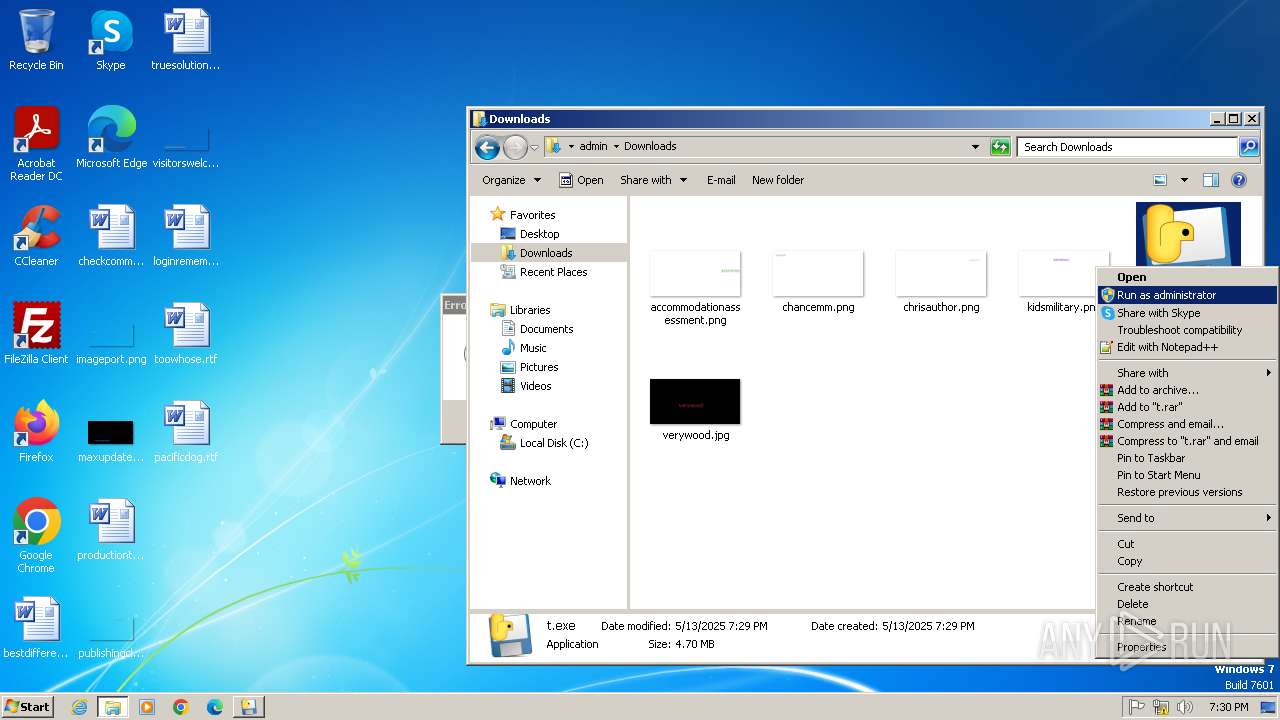Select productiont Word document on desktop

pyautogui.click(x=111, y=530)
